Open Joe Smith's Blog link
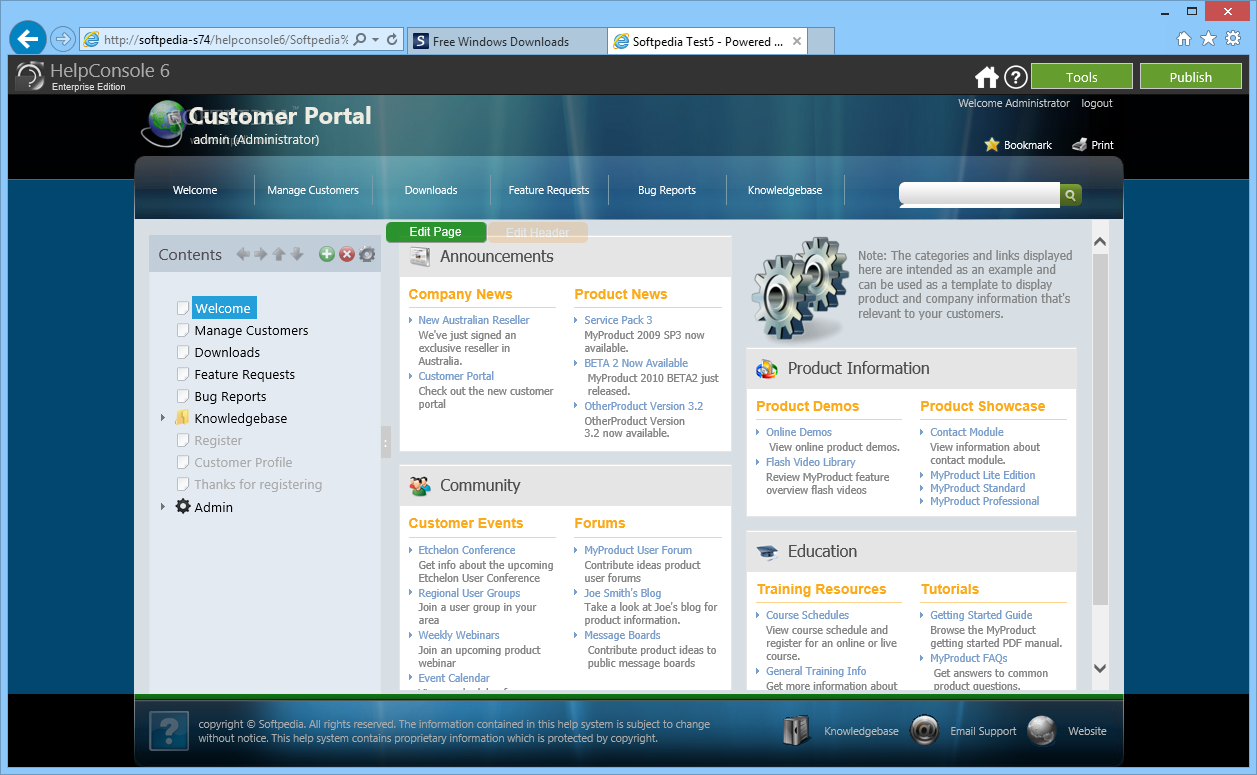 623,593
